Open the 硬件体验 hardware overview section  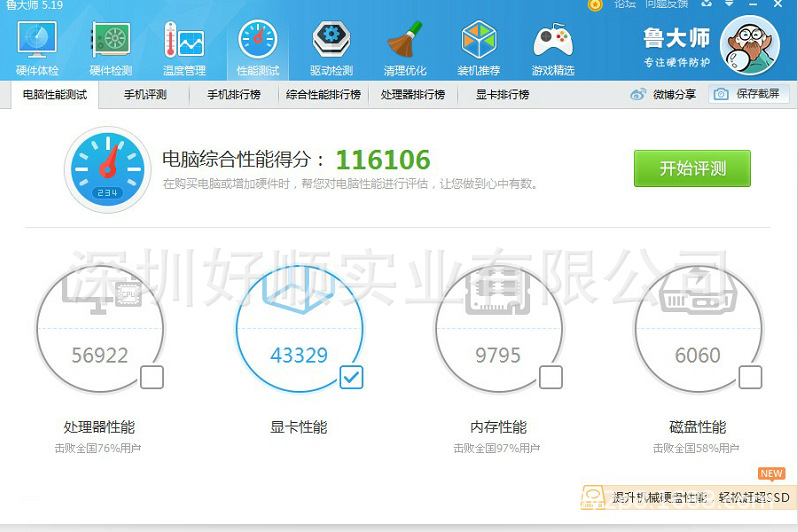[x=37, y=49]
